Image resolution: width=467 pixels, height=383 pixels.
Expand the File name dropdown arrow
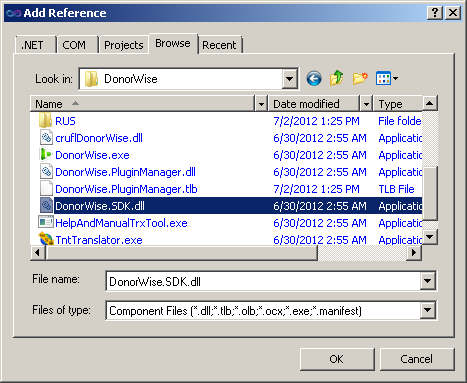427,281
